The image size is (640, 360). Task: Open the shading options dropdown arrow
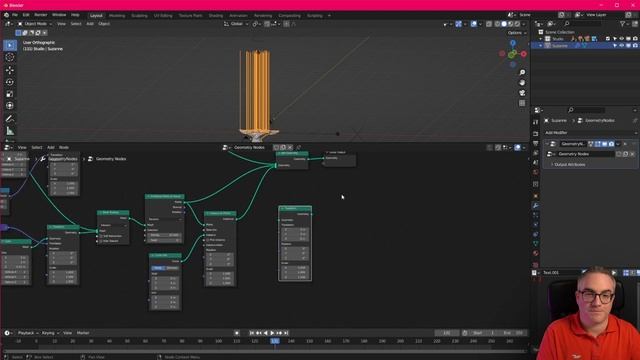pyautogui.click(x=524, y=24)
